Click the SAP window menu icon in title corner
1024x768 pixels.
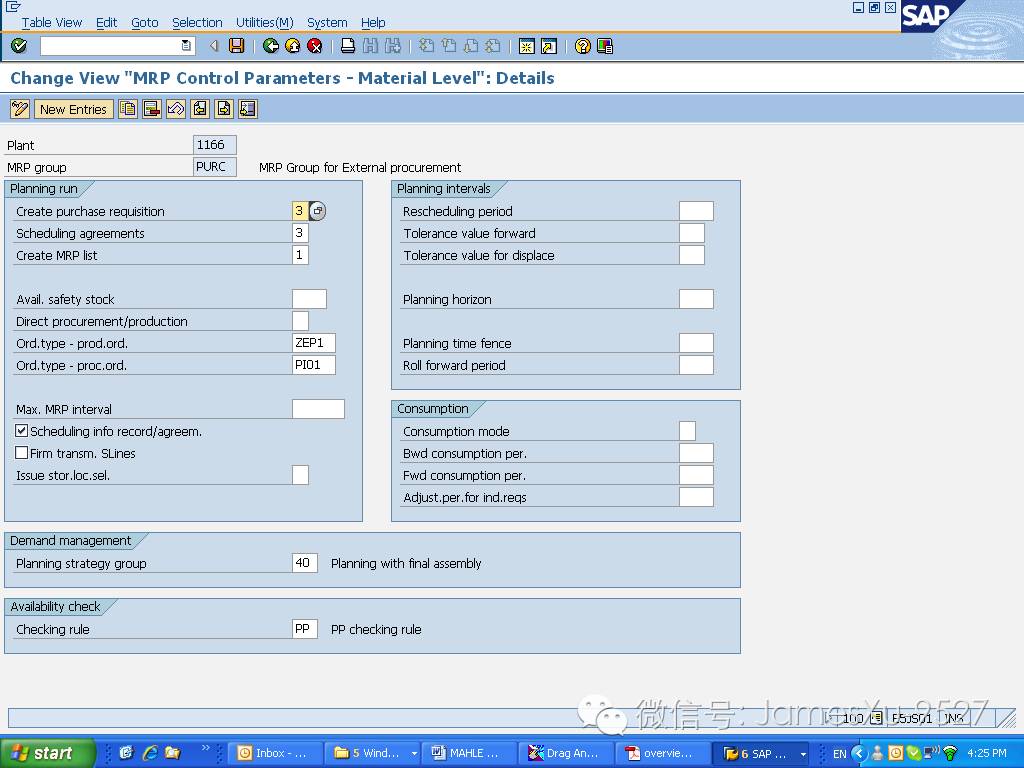(12, 7)
